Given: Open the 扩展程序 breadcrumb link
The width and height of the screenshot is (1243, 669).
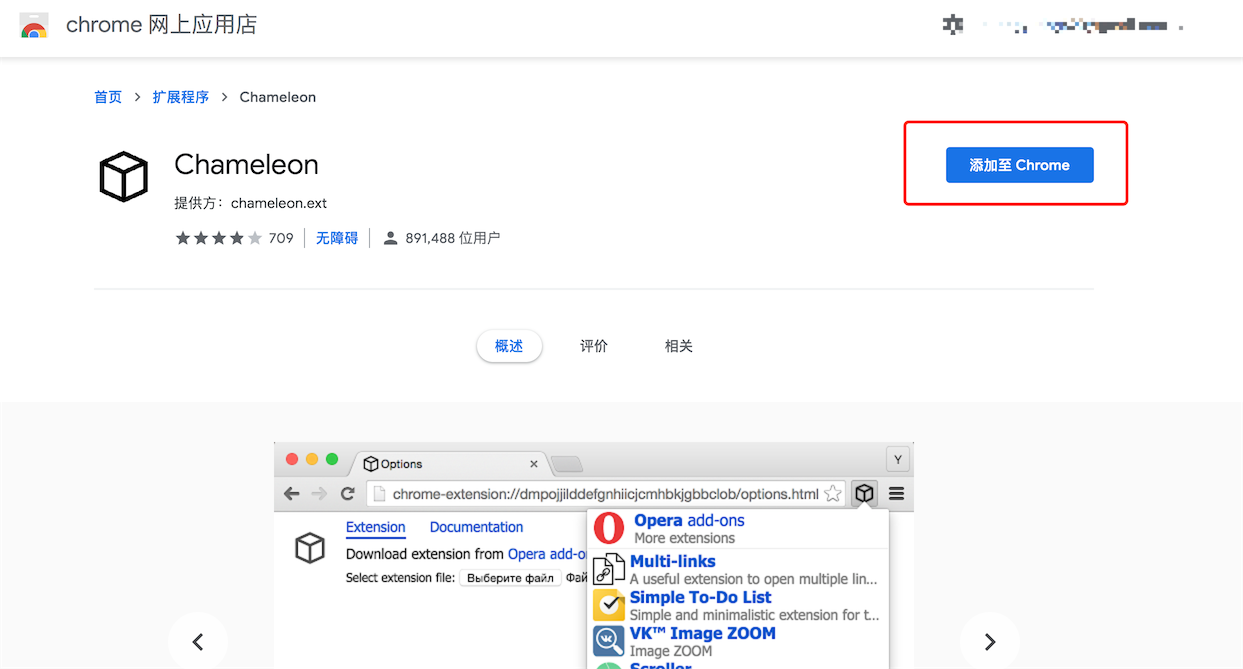Looking at the screenshot, I should pos(181,97).
